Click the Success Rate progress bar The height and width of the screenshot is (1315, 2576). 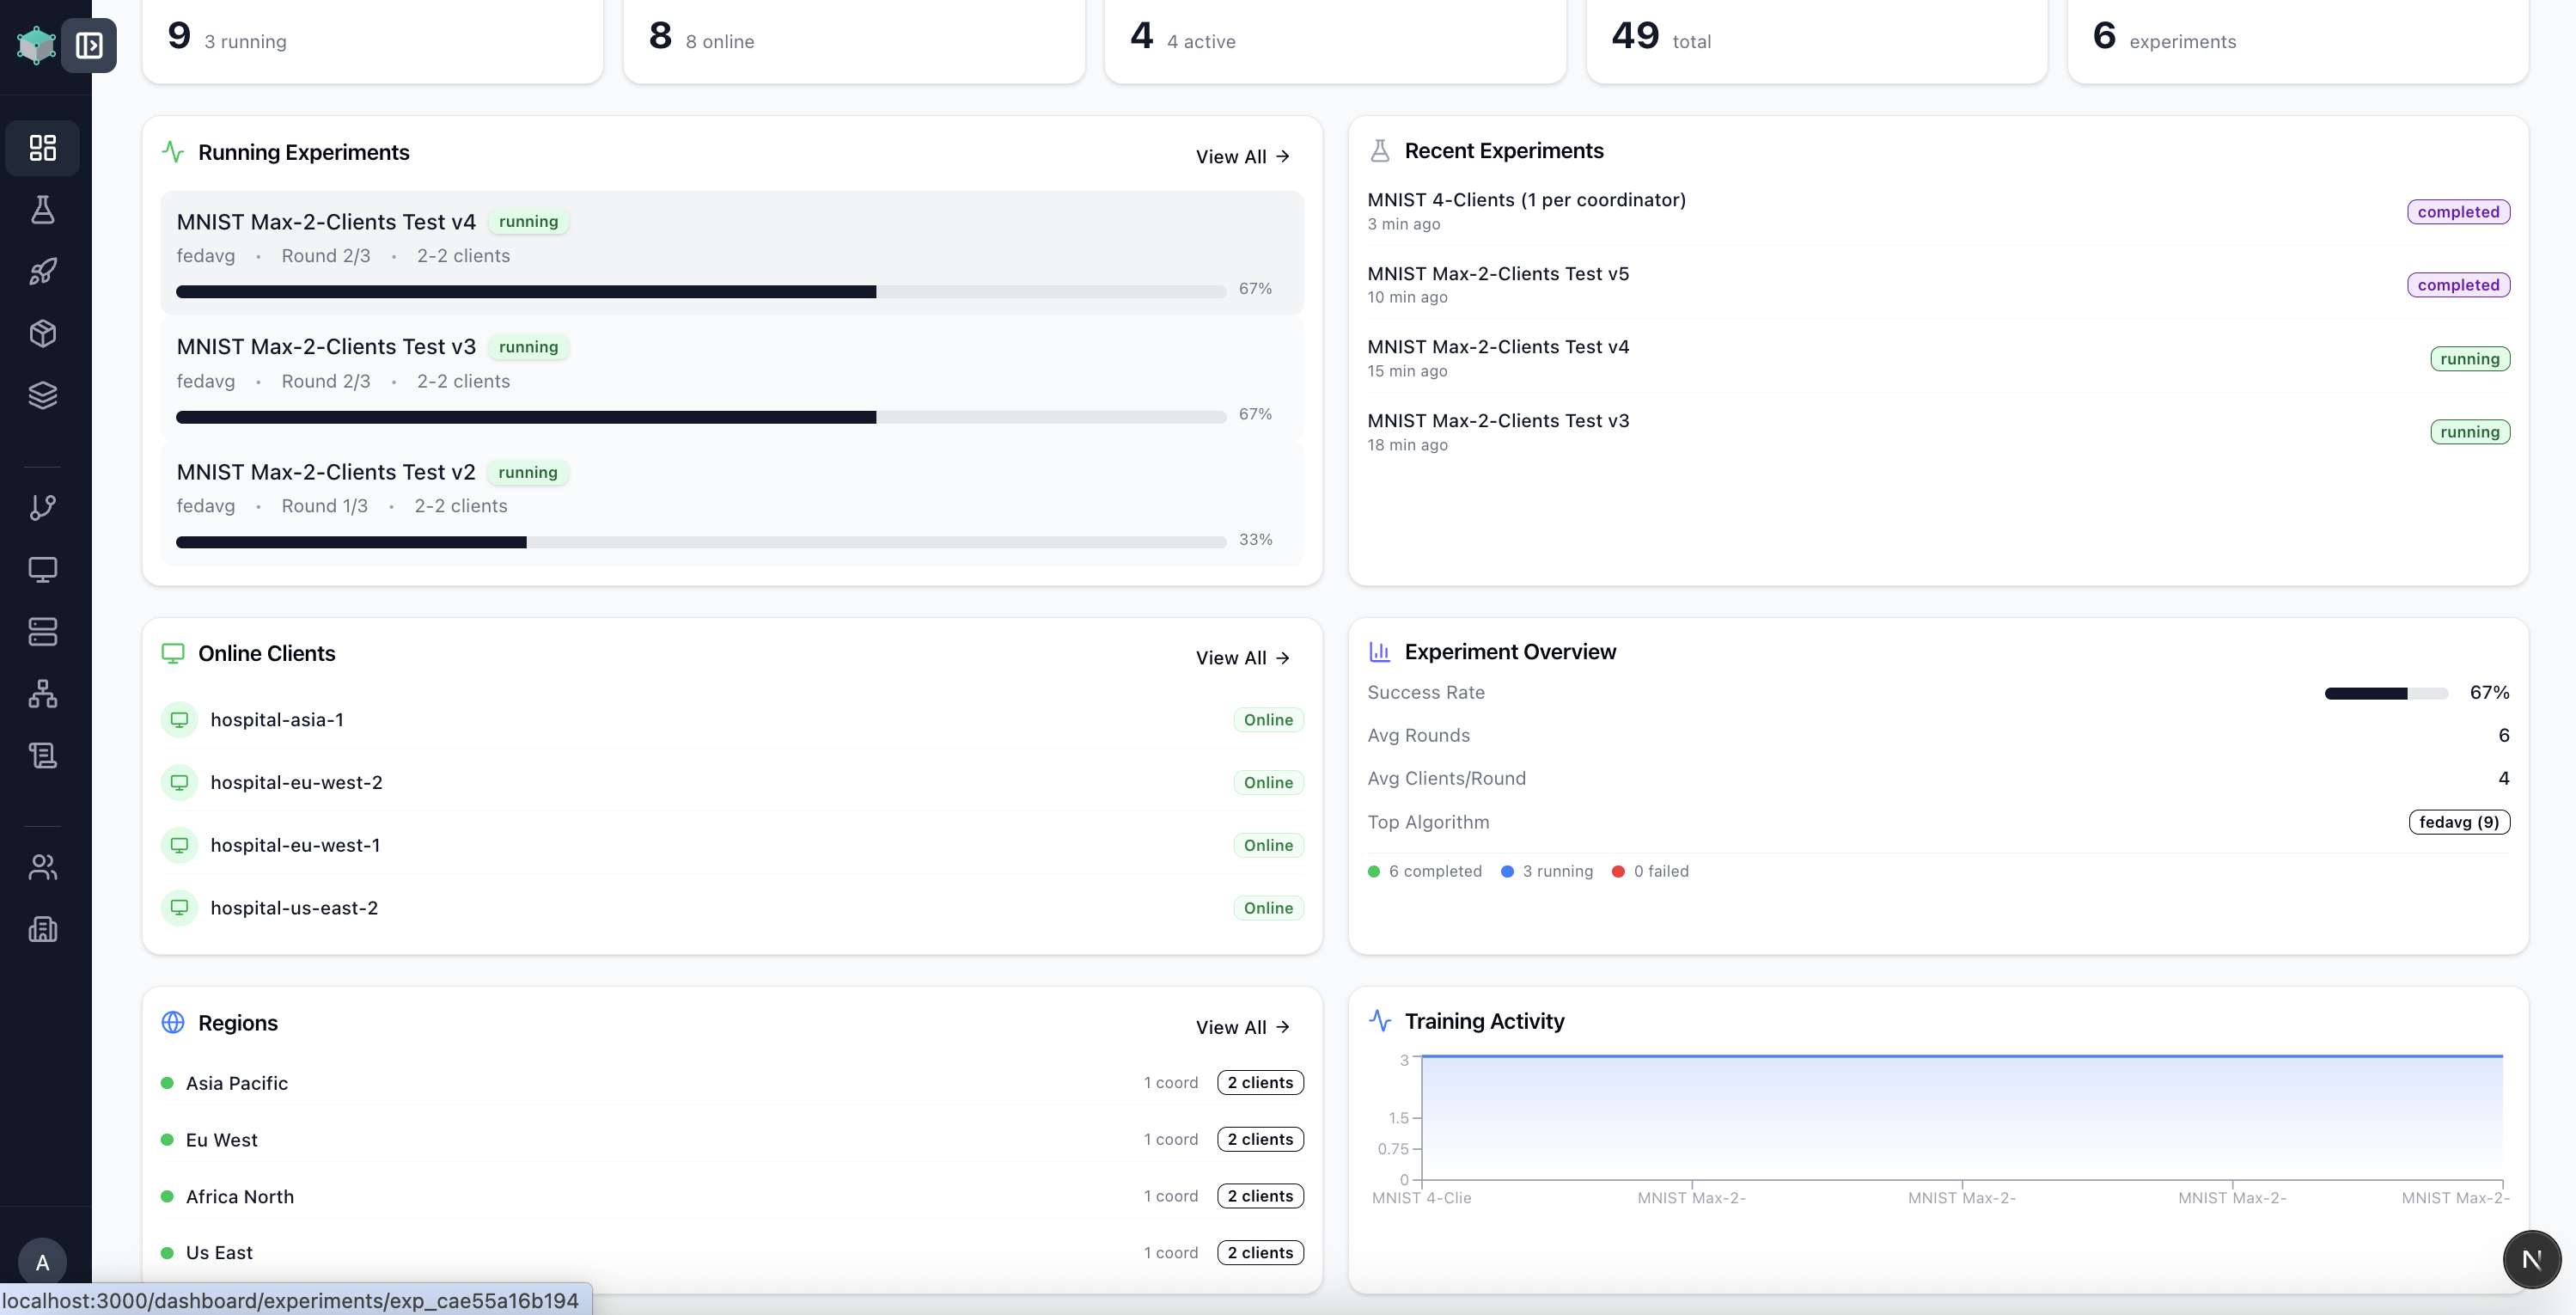2385,691
